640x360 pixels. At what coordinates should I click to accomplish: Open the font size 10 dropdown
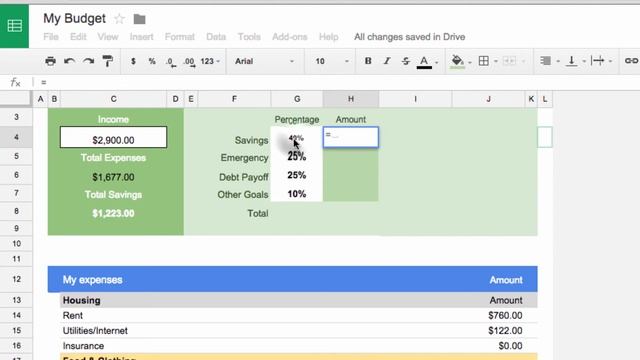click(331, 61)
